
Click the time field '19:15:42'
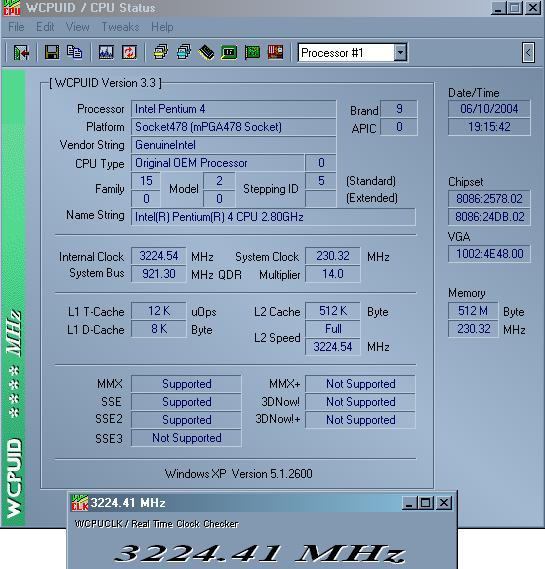click(489, 127)
